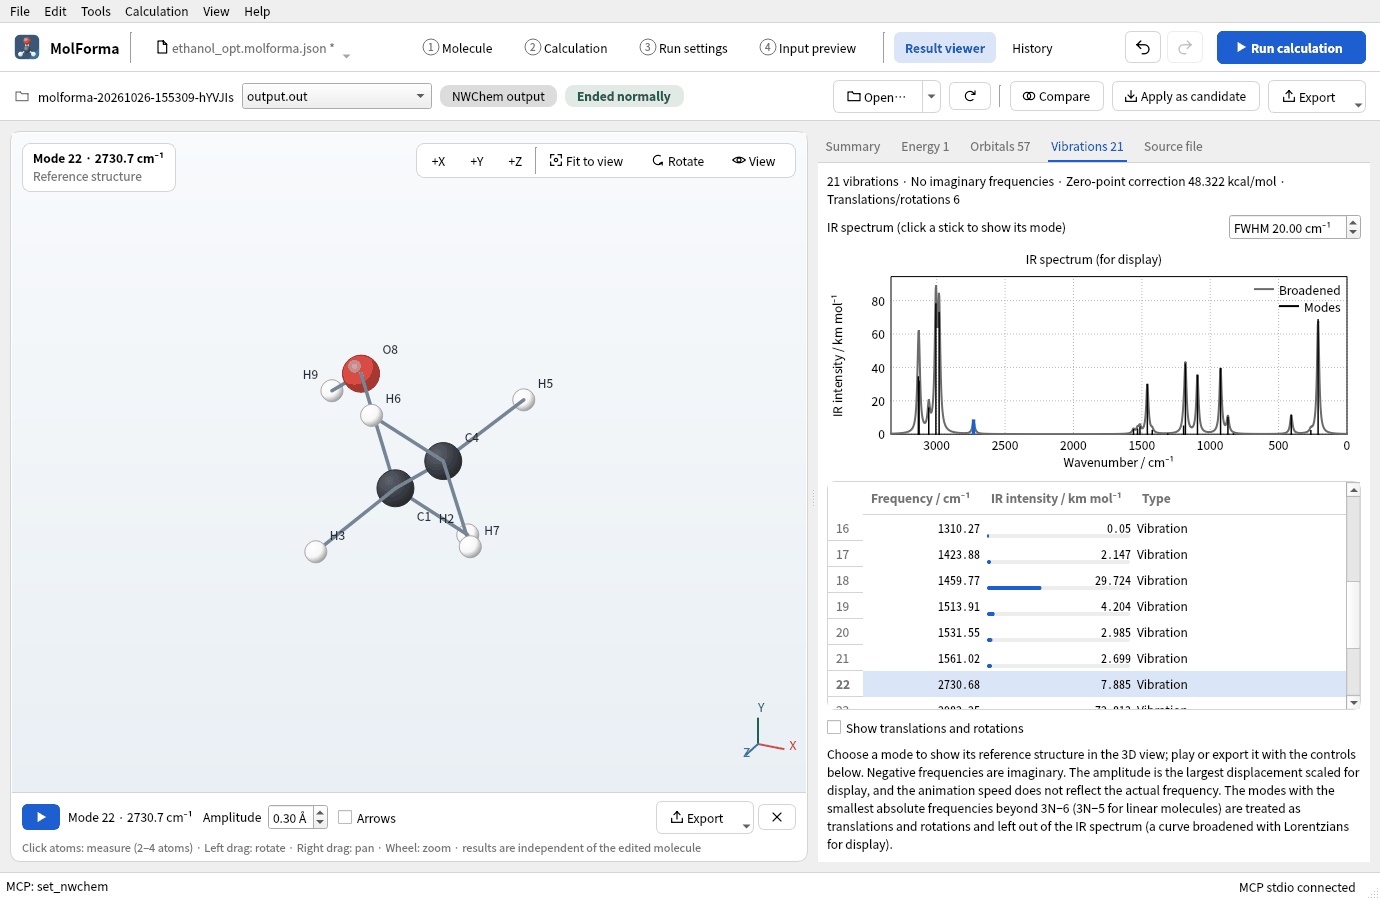Open the Calculation menu

156,11
